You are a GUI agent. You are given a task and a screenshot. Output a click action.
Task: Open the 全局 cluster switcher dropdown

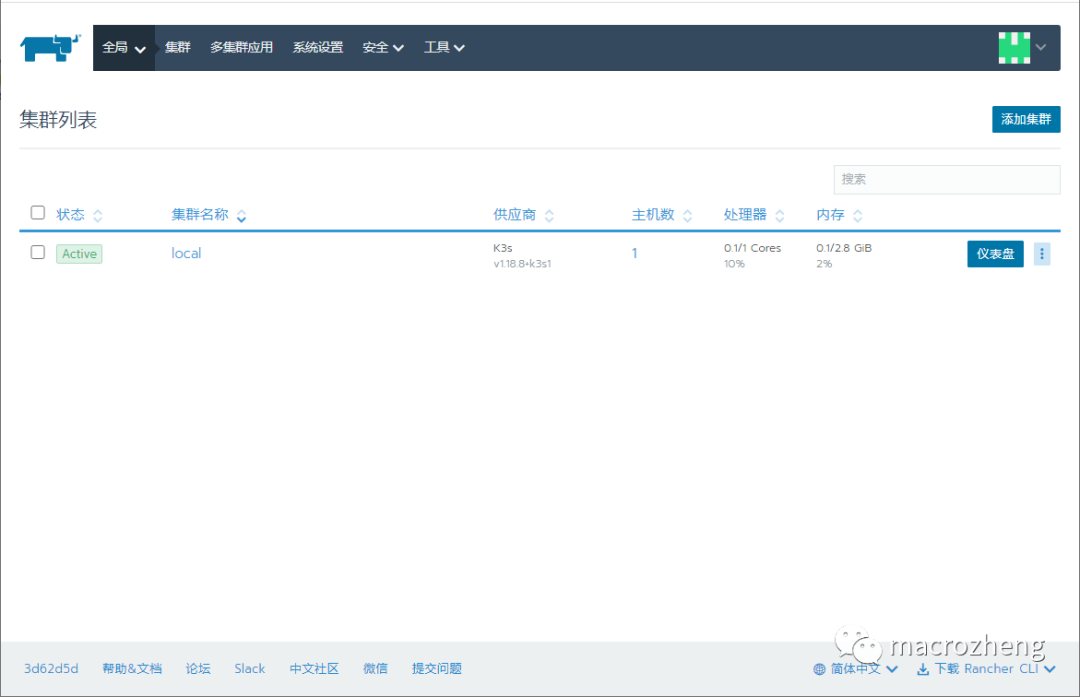point(122,47)
